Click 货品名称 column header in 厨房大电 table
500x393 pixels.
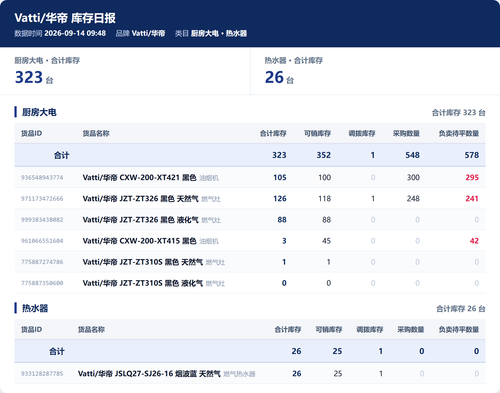click(96, 133)
